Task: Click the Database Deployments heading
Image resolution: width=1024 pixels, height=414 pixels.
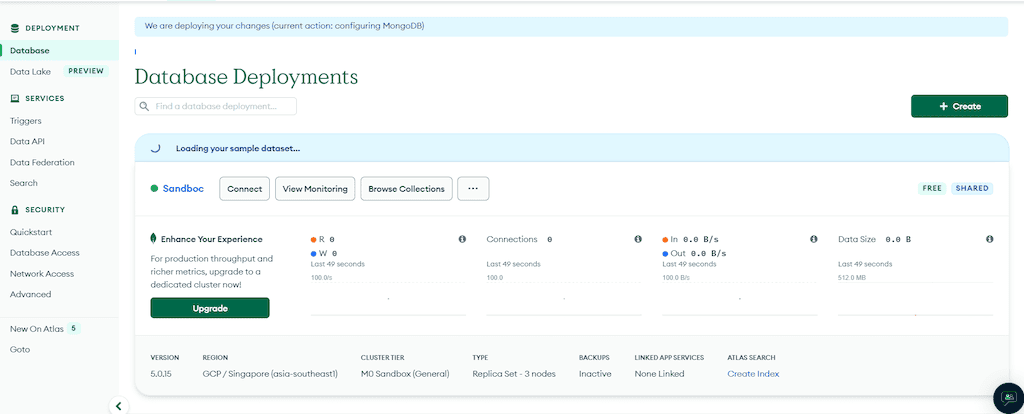Action: click(x=246, y=77)
